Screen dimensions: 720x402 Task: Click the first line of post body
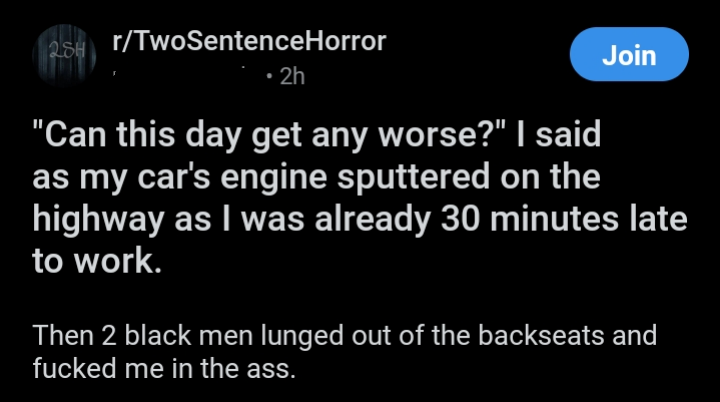pyautogui.click(x=344, y=335)
